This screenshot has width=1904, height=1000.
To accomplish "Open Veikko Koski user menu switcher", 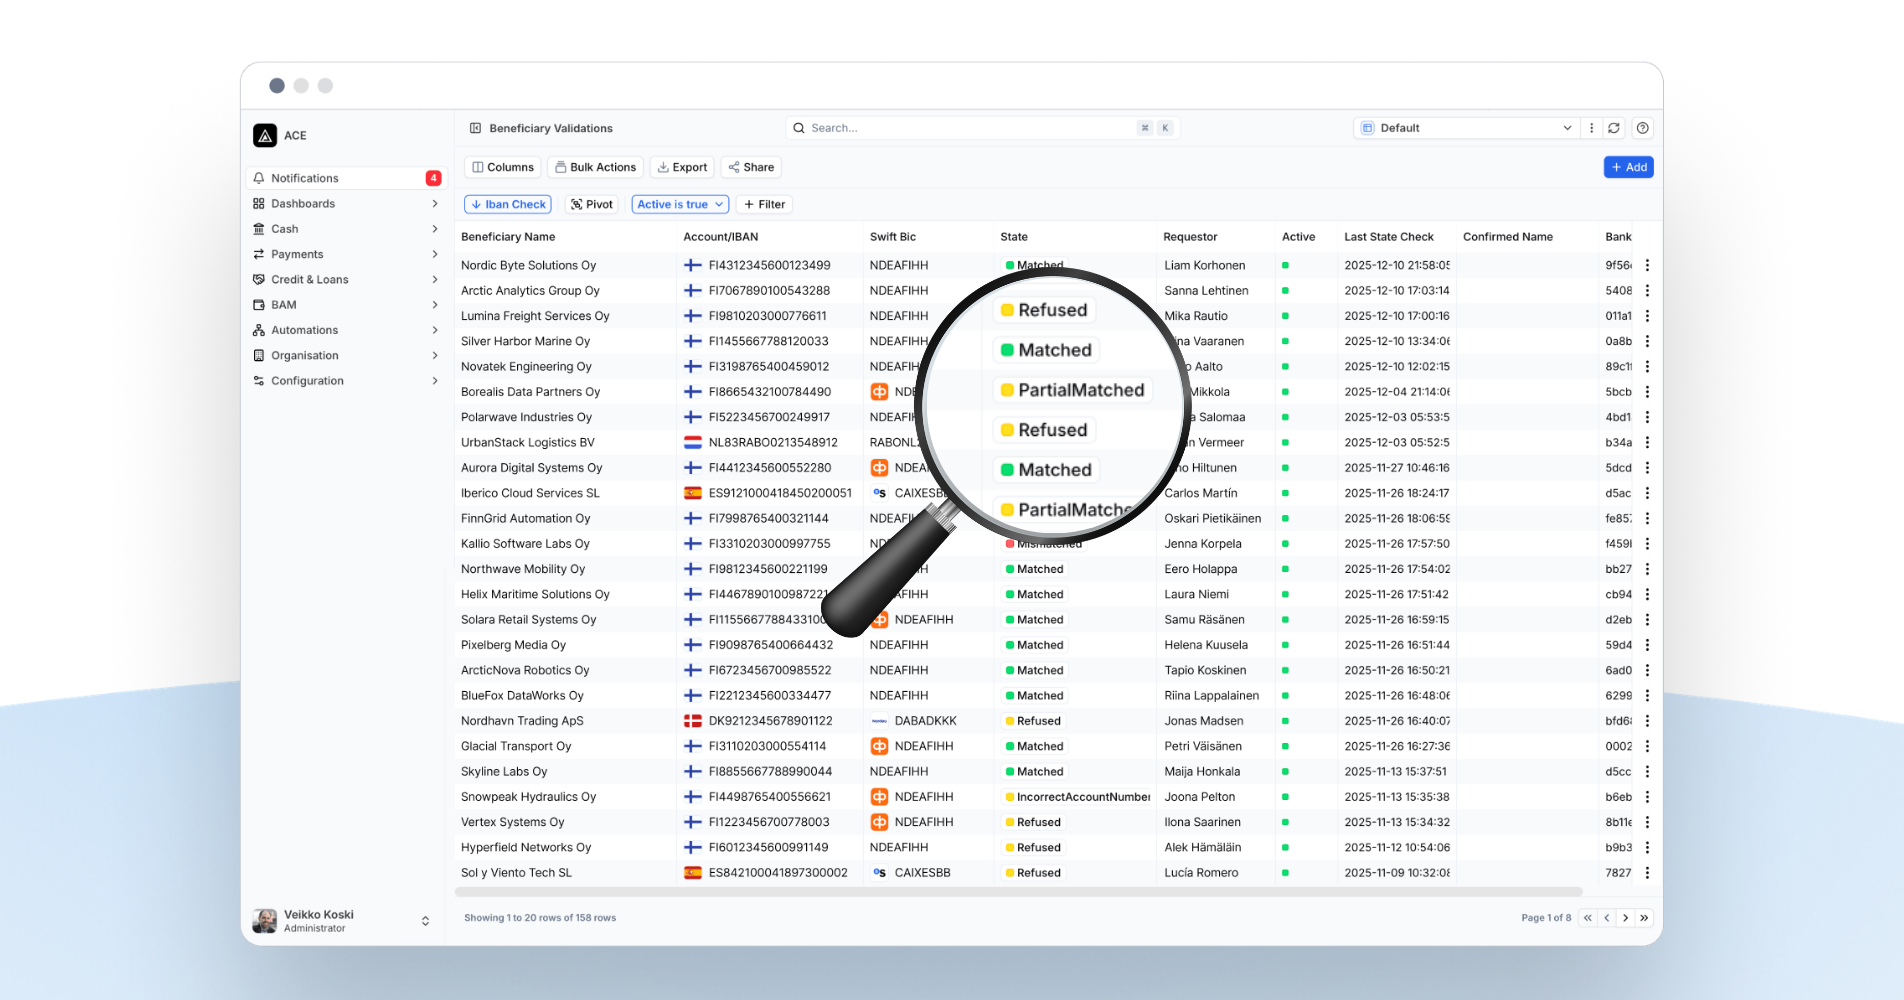I will pos(425,921).
